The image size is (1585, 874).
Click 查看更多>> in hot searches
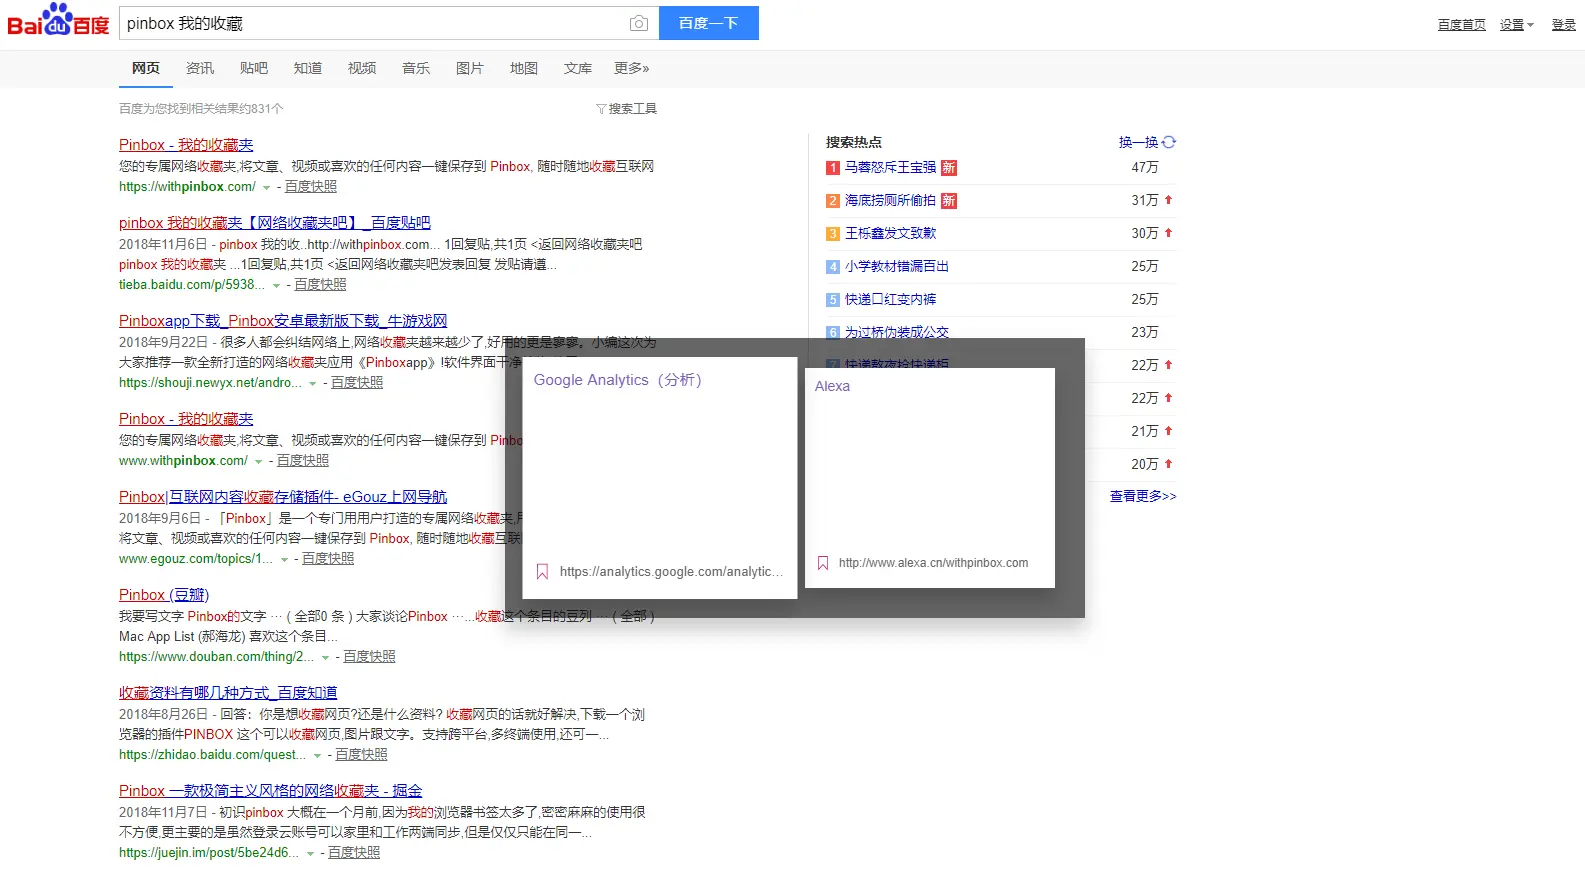point(1143,496)
